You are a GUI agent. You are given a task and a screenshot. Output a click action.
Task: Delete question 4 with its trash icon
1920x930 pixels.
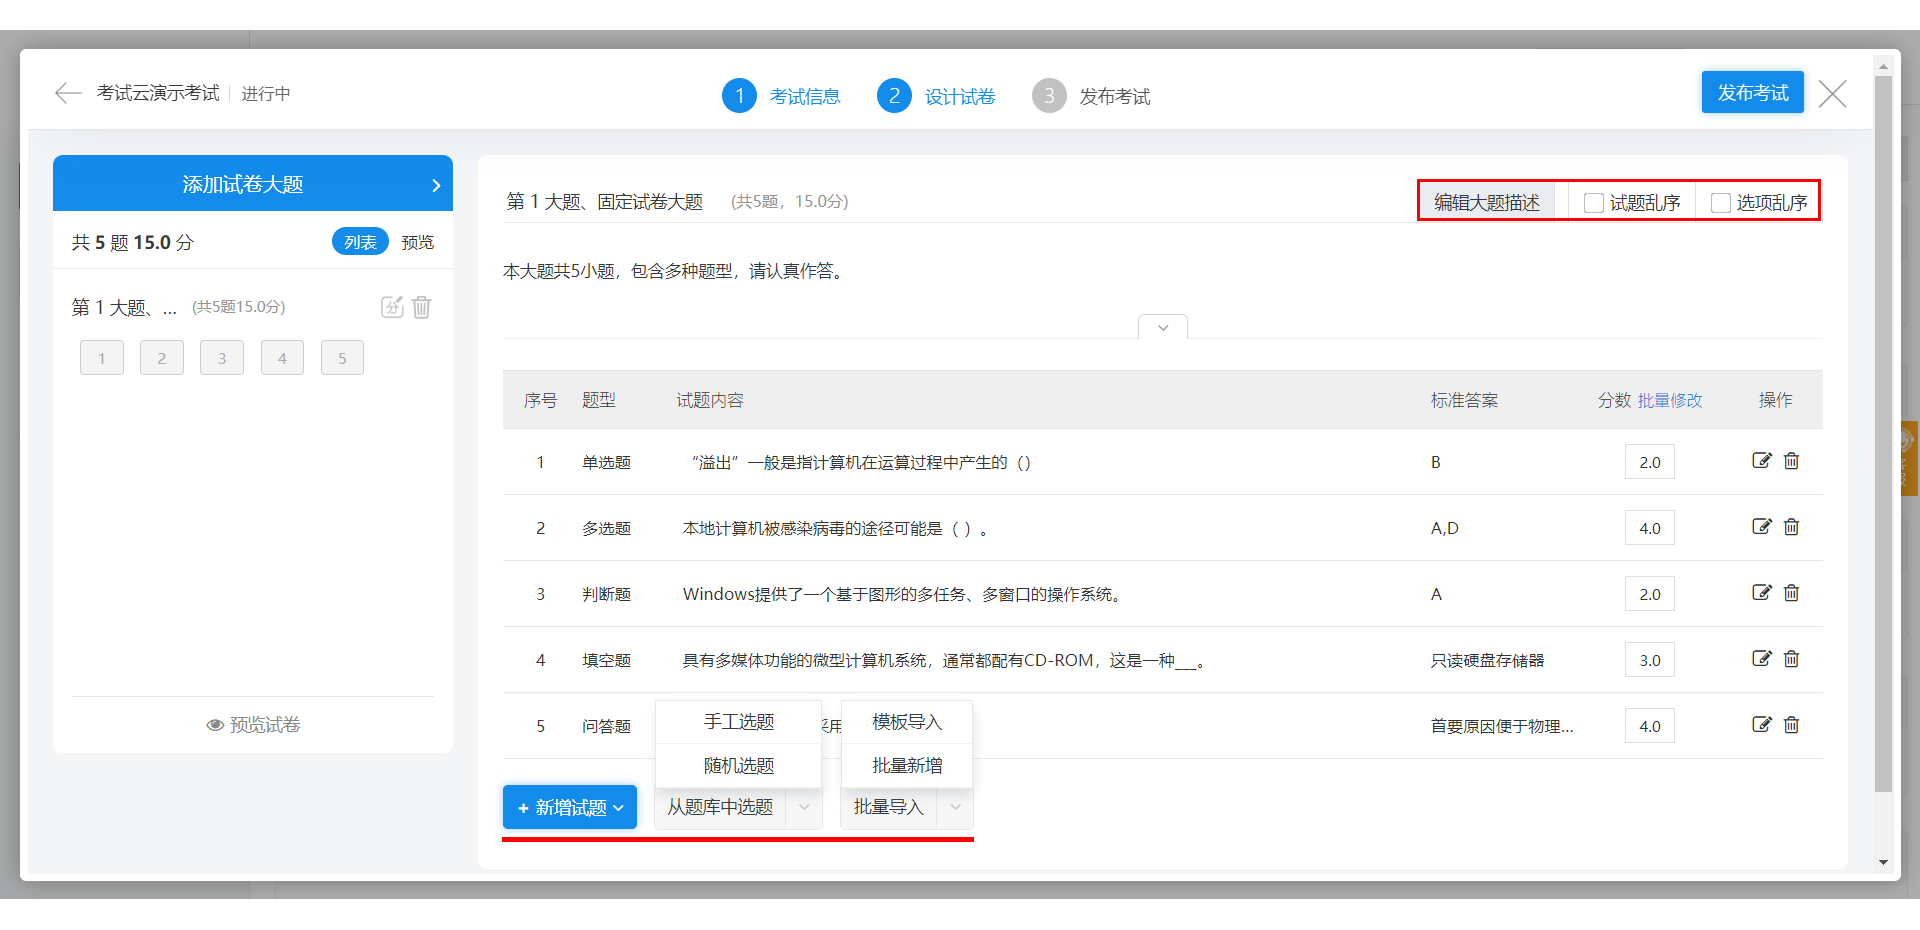pos(1791,659)
